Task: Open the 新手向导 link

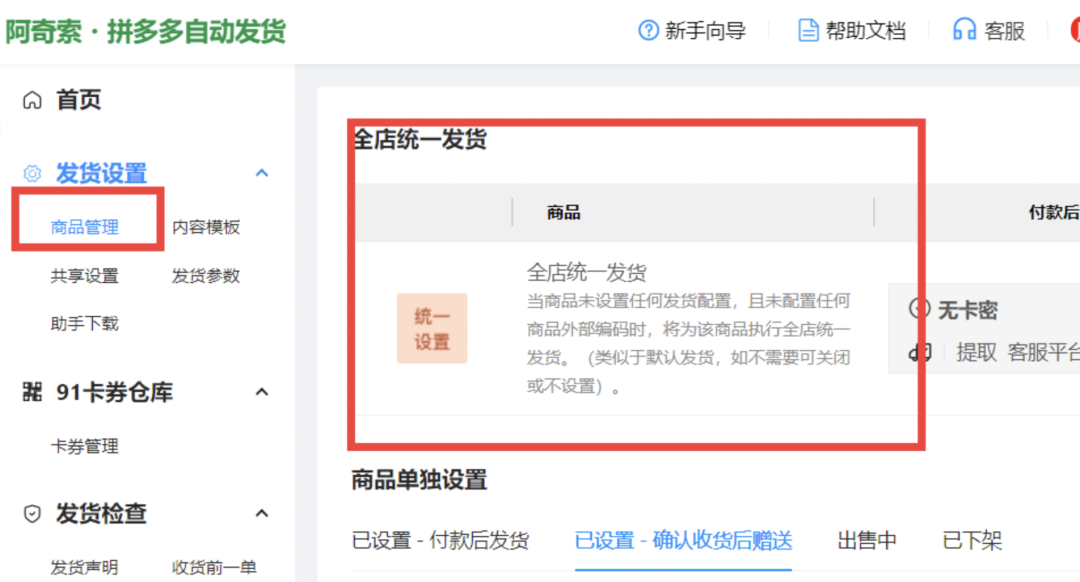Action: (x=705, y=30)
